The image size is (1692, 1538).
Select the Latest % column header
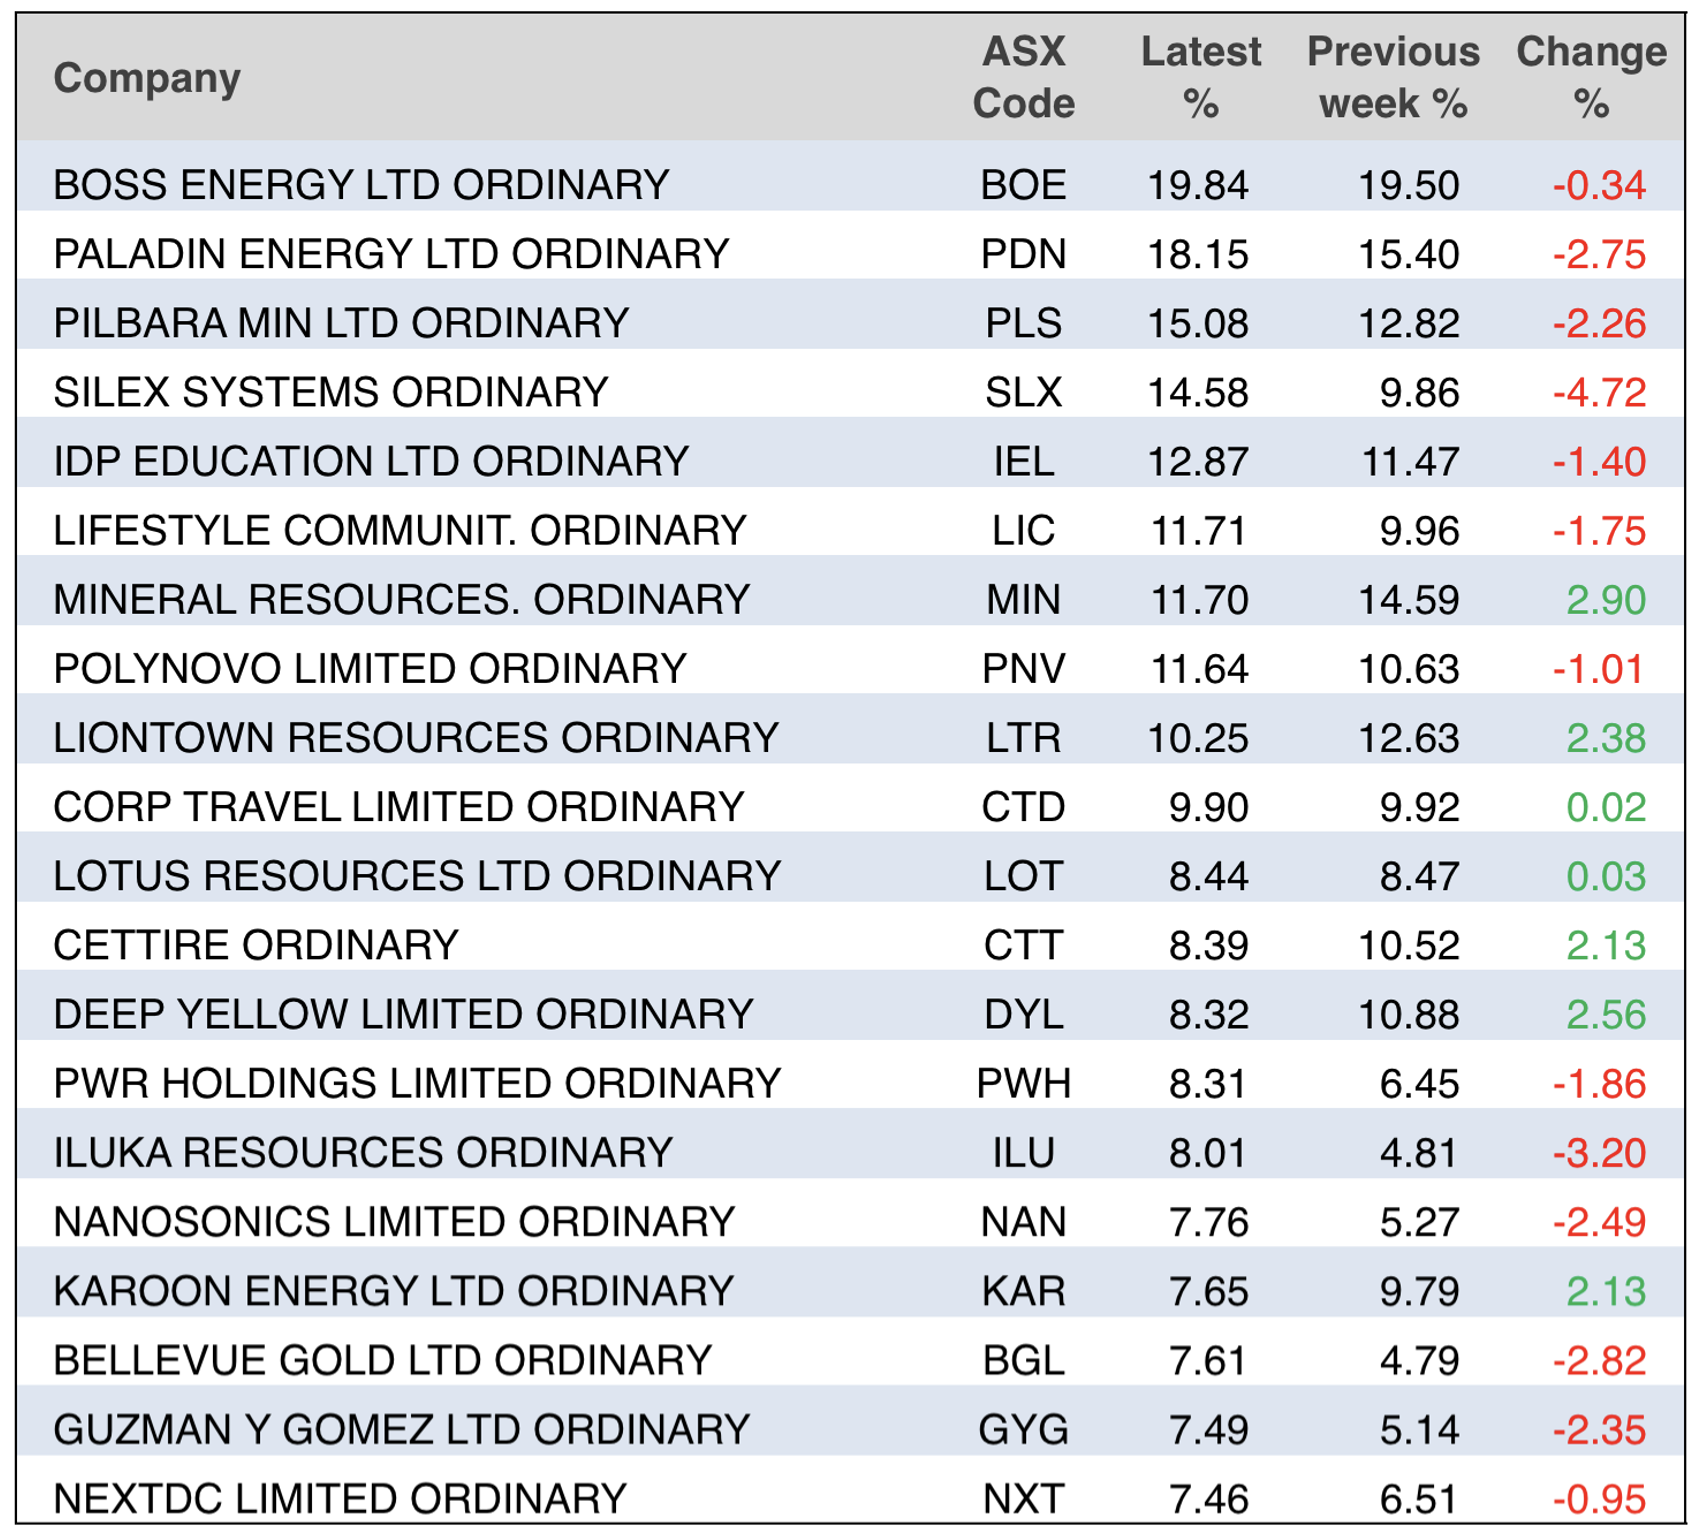point(1200,78)
